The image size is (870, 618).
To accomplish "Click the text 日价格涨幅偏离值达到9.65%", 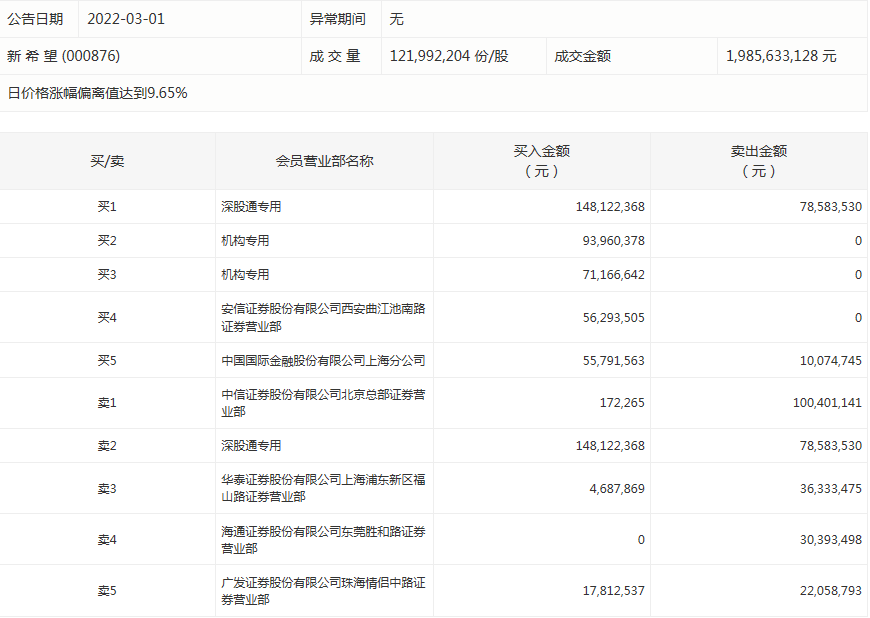I will click(x=97, y=93).
